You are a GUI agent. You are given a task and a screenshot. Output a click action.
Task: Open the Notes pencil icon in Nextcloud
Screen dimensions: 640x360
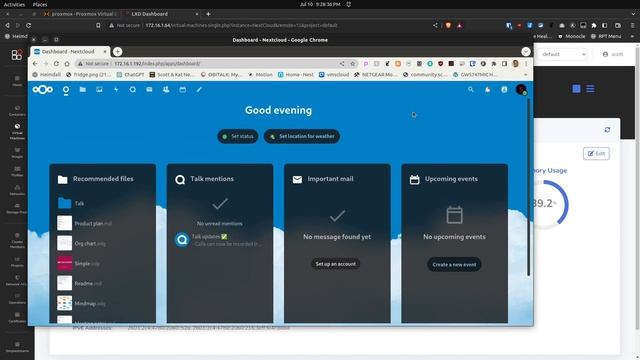click(x=199, y=89)
